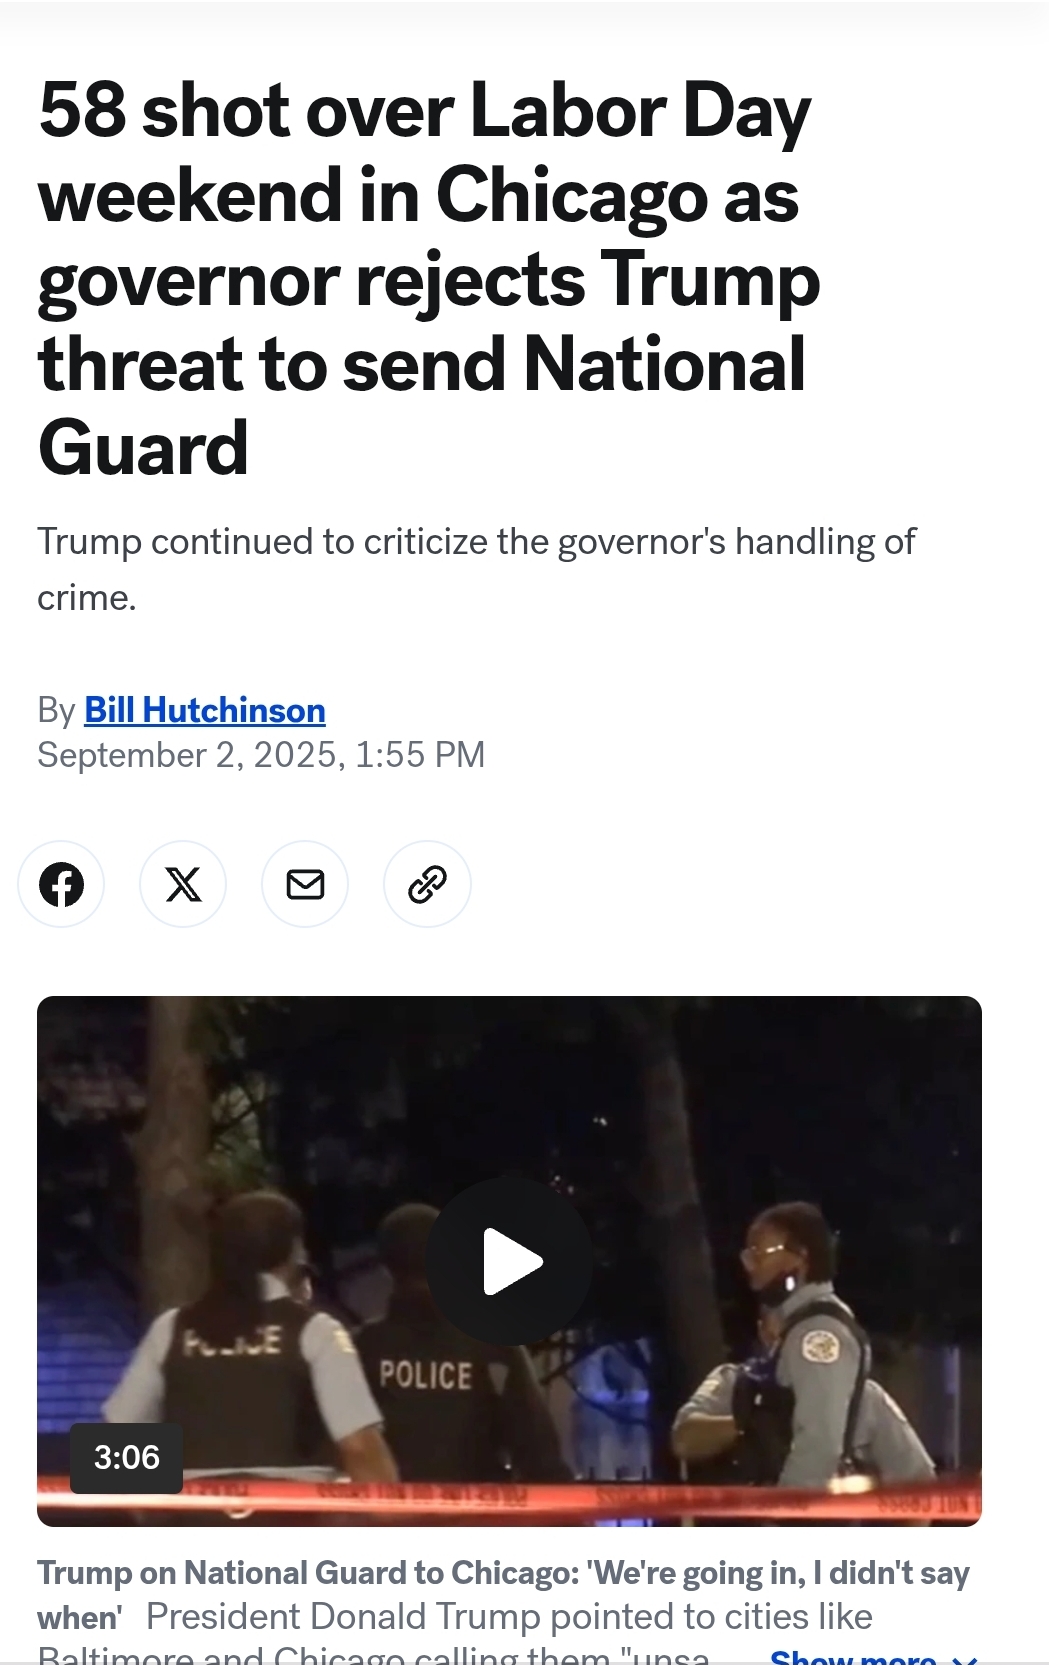Expand the caption with Show more
Image resolution: width=1049 pixels, height=1665 pixels.
coord(853,1656)
